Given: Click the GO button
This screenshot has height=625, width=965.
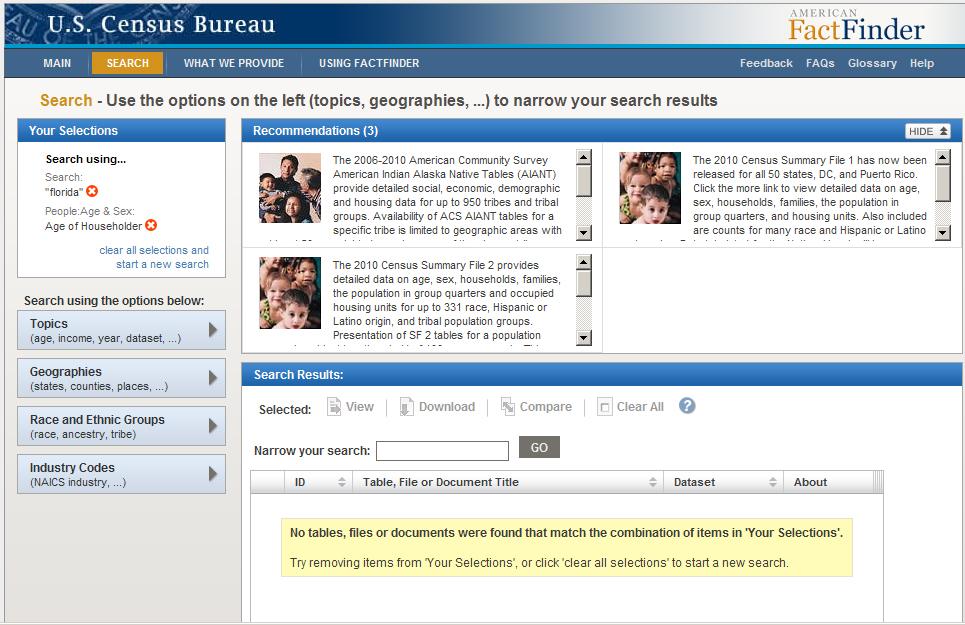Looking at the screenshot, I should tap(539, 447).
